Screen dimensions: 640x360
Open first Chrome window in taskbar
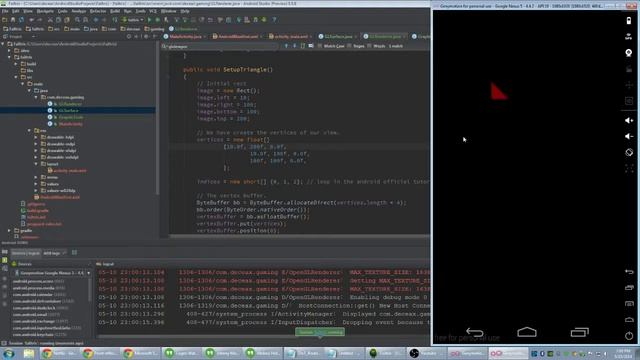pyautogui.click(x=59, y=353)
